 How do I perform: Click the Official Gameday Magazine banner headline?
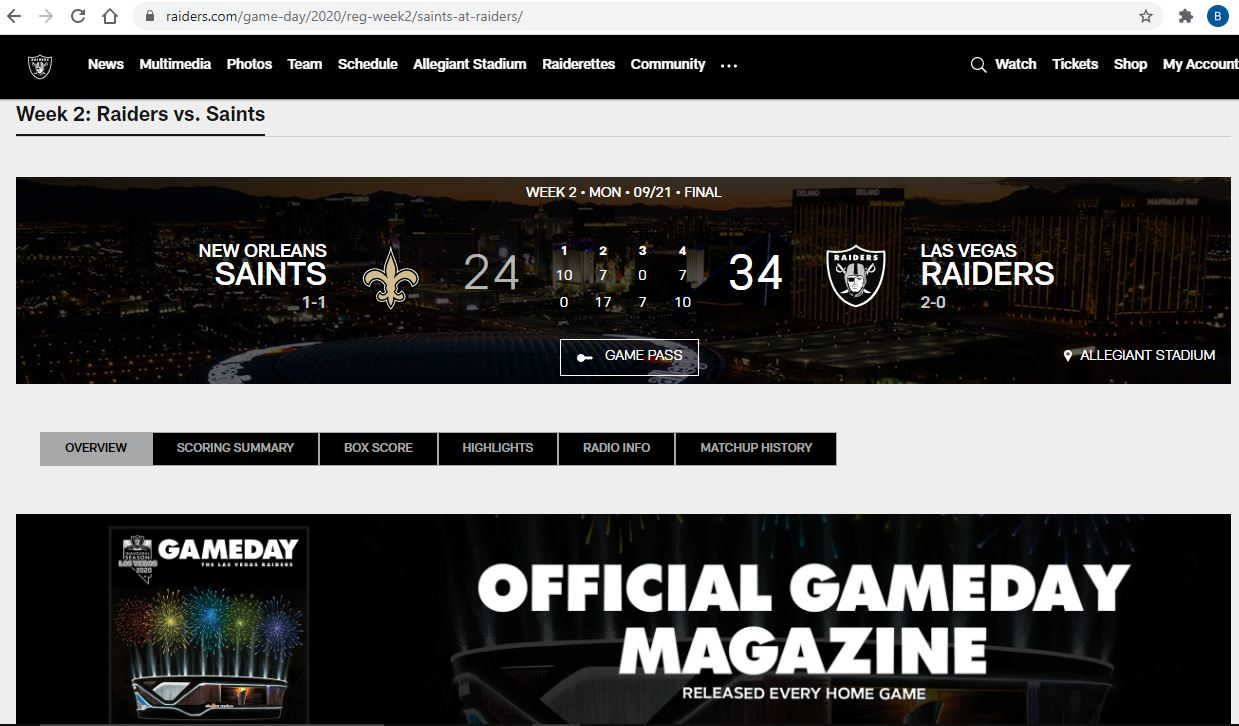pos(804,617)
